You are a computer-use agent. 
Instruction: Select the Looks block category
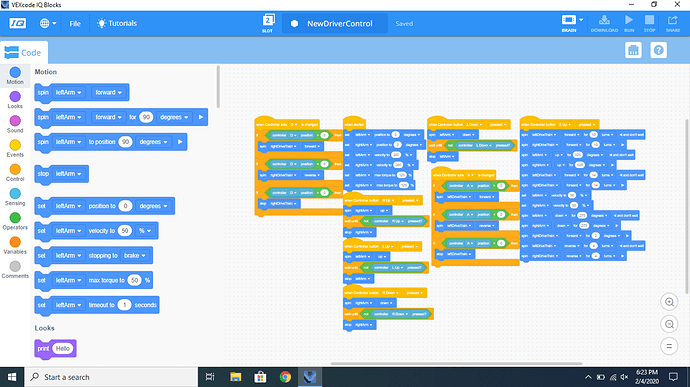coord(15,100)
